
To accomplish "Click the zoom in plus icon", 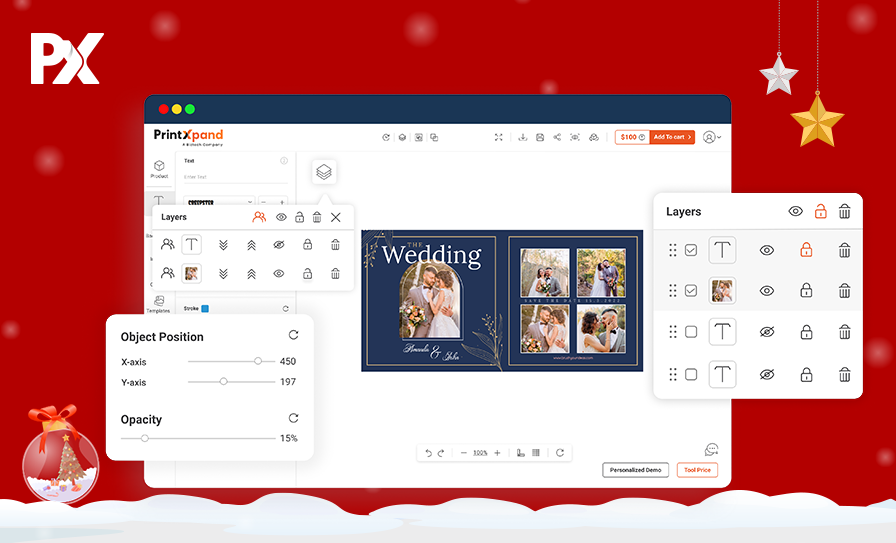I will tap(497, 453).
